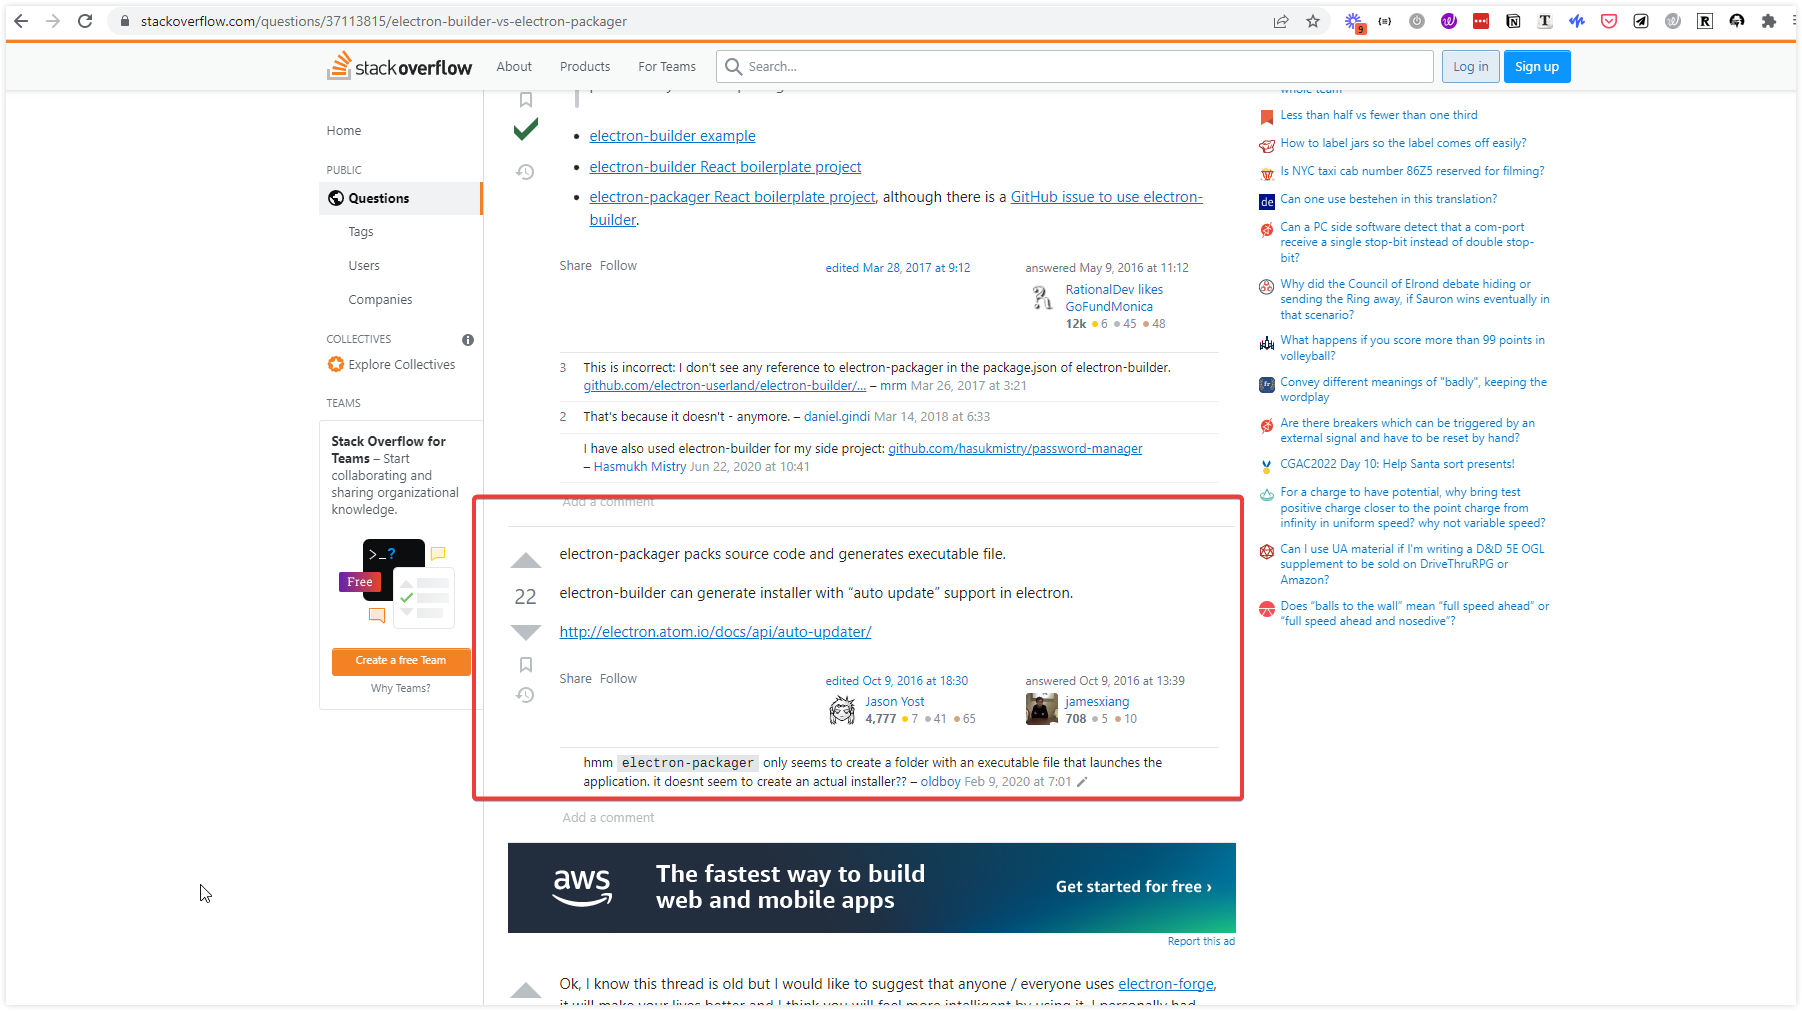The height and width of the screenshot is (1011, 1802).
Task: Click the AWS logo in the ad
Action: [x=582, y=887]
